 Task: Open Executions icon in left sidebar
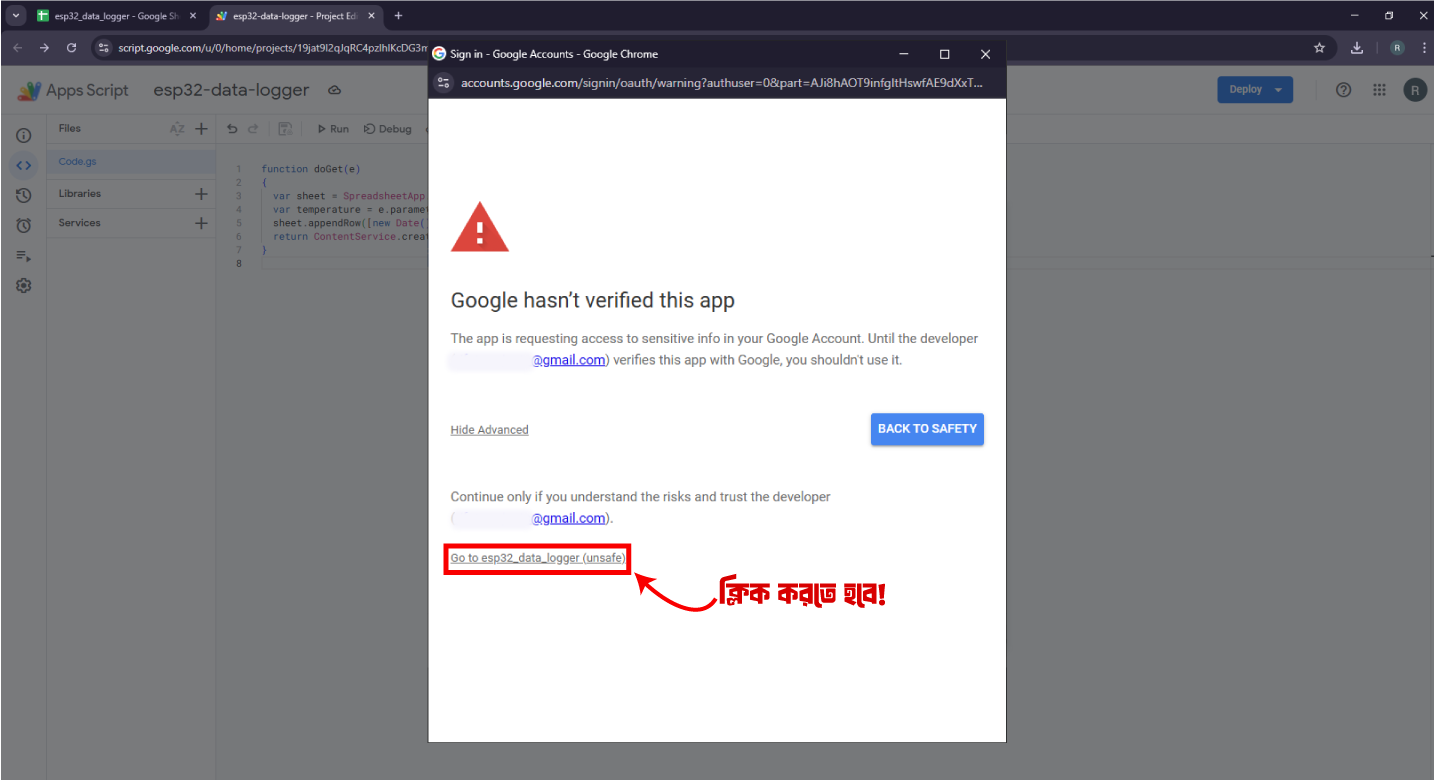24,256
